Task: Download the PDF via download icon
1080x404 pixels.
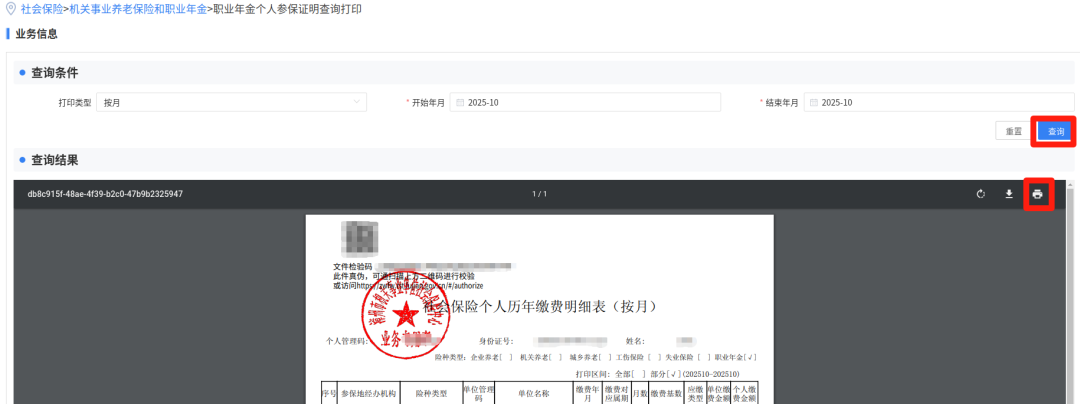Action: click(x=1009, y=194)
